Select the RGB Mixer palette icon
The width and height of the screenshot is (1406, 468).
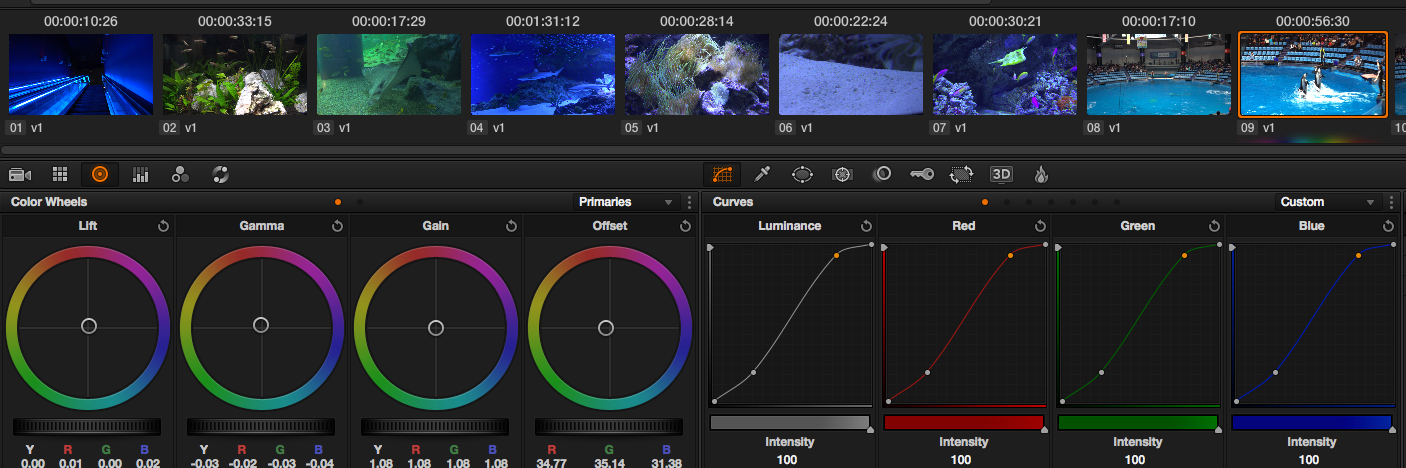[x=140, y=175]
